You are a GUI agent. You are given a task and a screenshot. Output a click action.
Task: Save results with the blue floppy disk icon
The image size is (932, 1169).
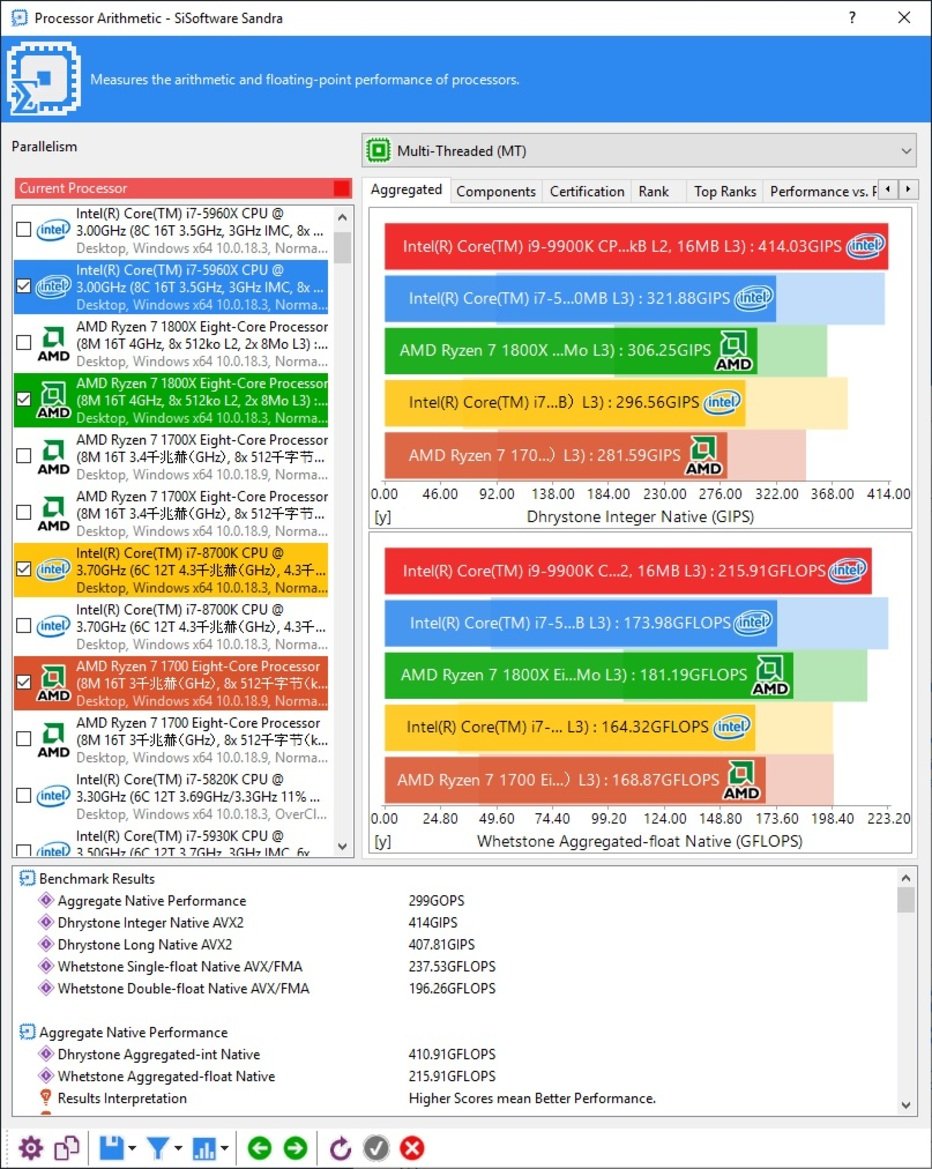(x=112, y=1147)
